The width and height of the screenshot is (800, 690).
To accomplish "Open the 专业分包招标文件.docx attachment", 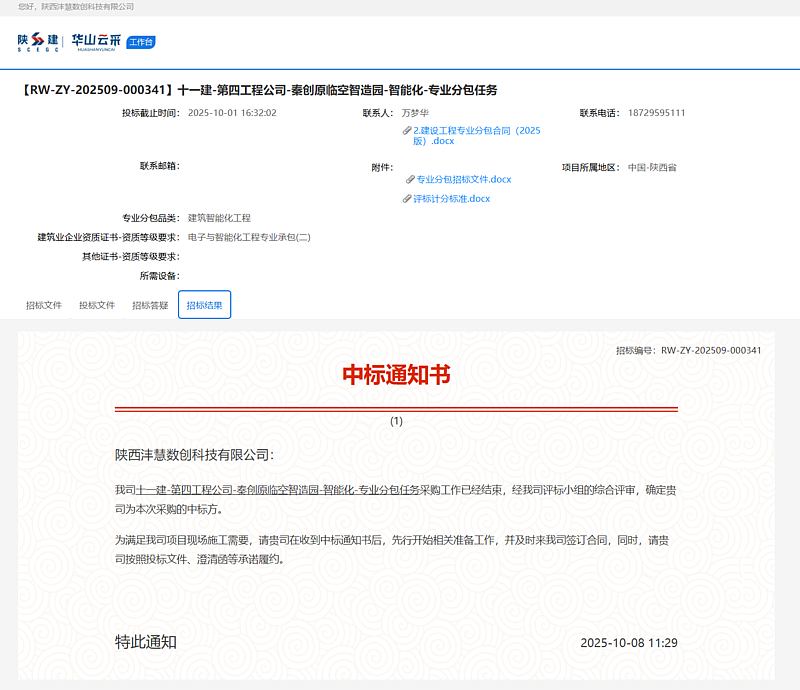I will pos(463,180).
